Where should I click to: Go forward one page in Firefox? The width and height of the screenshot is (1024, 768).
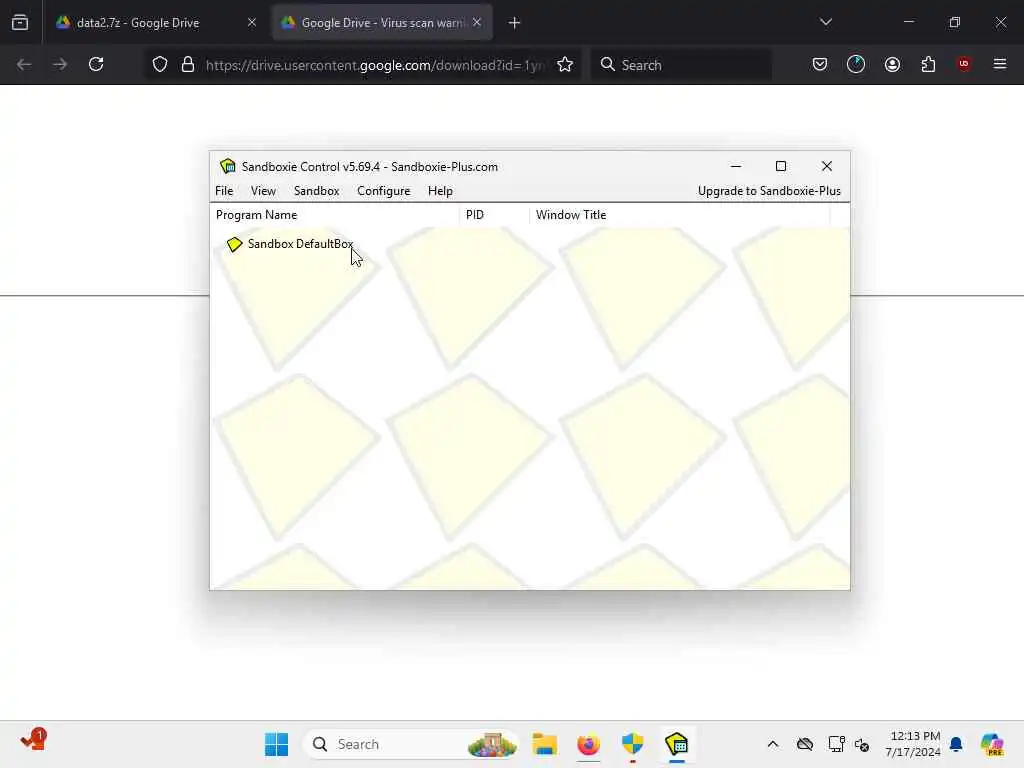click(60, 64)
